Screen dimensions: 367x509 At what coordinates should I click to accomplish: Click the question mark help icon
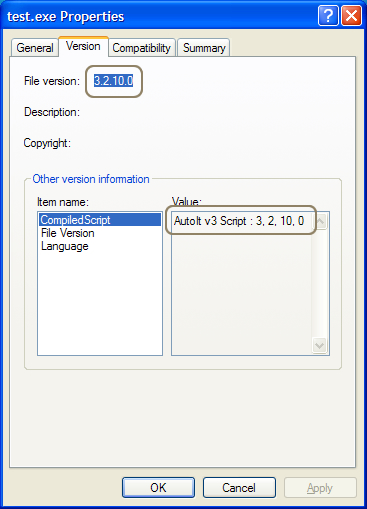pyautogui.click(x=328, y=15)
